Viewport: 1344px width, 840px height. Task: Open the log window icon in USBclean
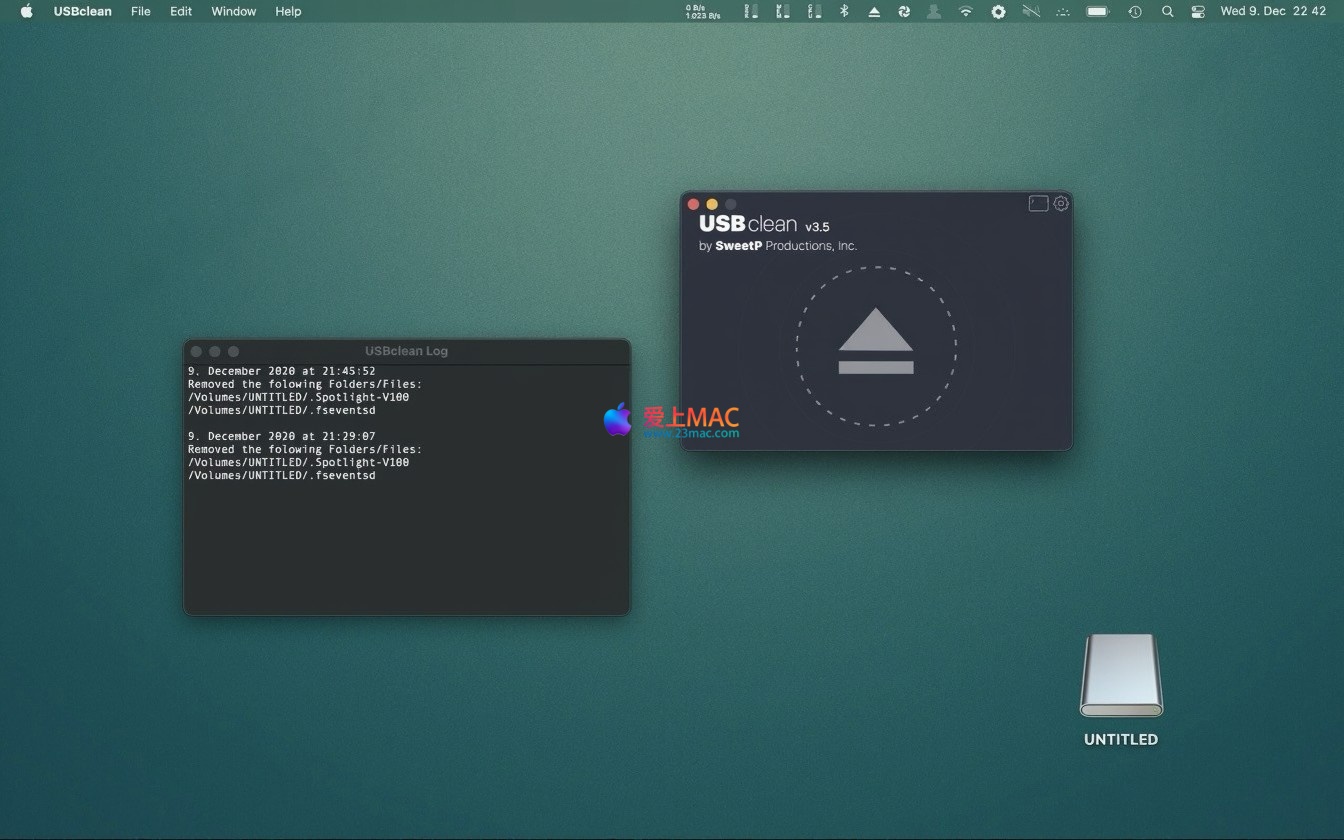point(1038,204)
